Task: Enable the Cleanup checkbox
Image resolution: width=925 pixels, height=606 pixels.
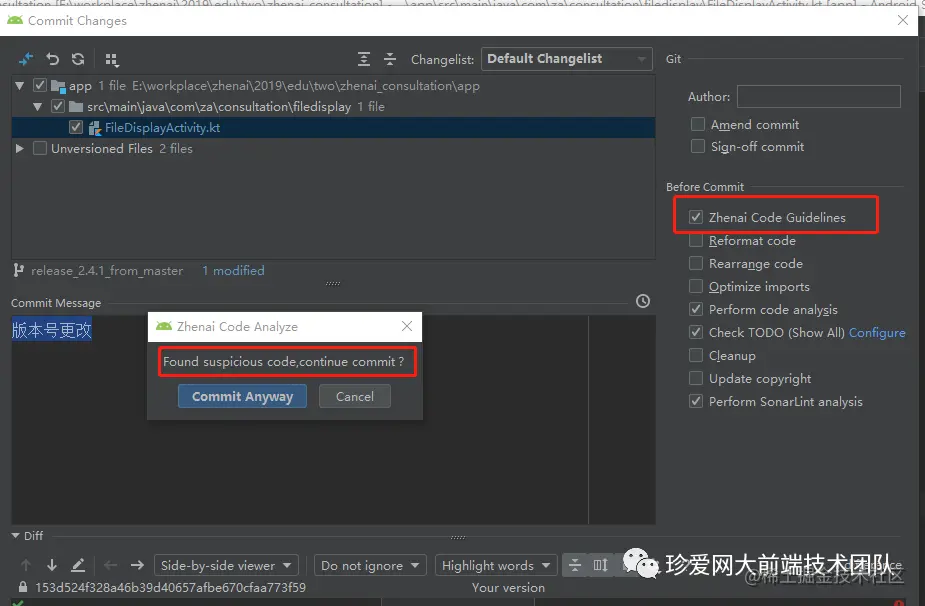Action: coord(696,355)
